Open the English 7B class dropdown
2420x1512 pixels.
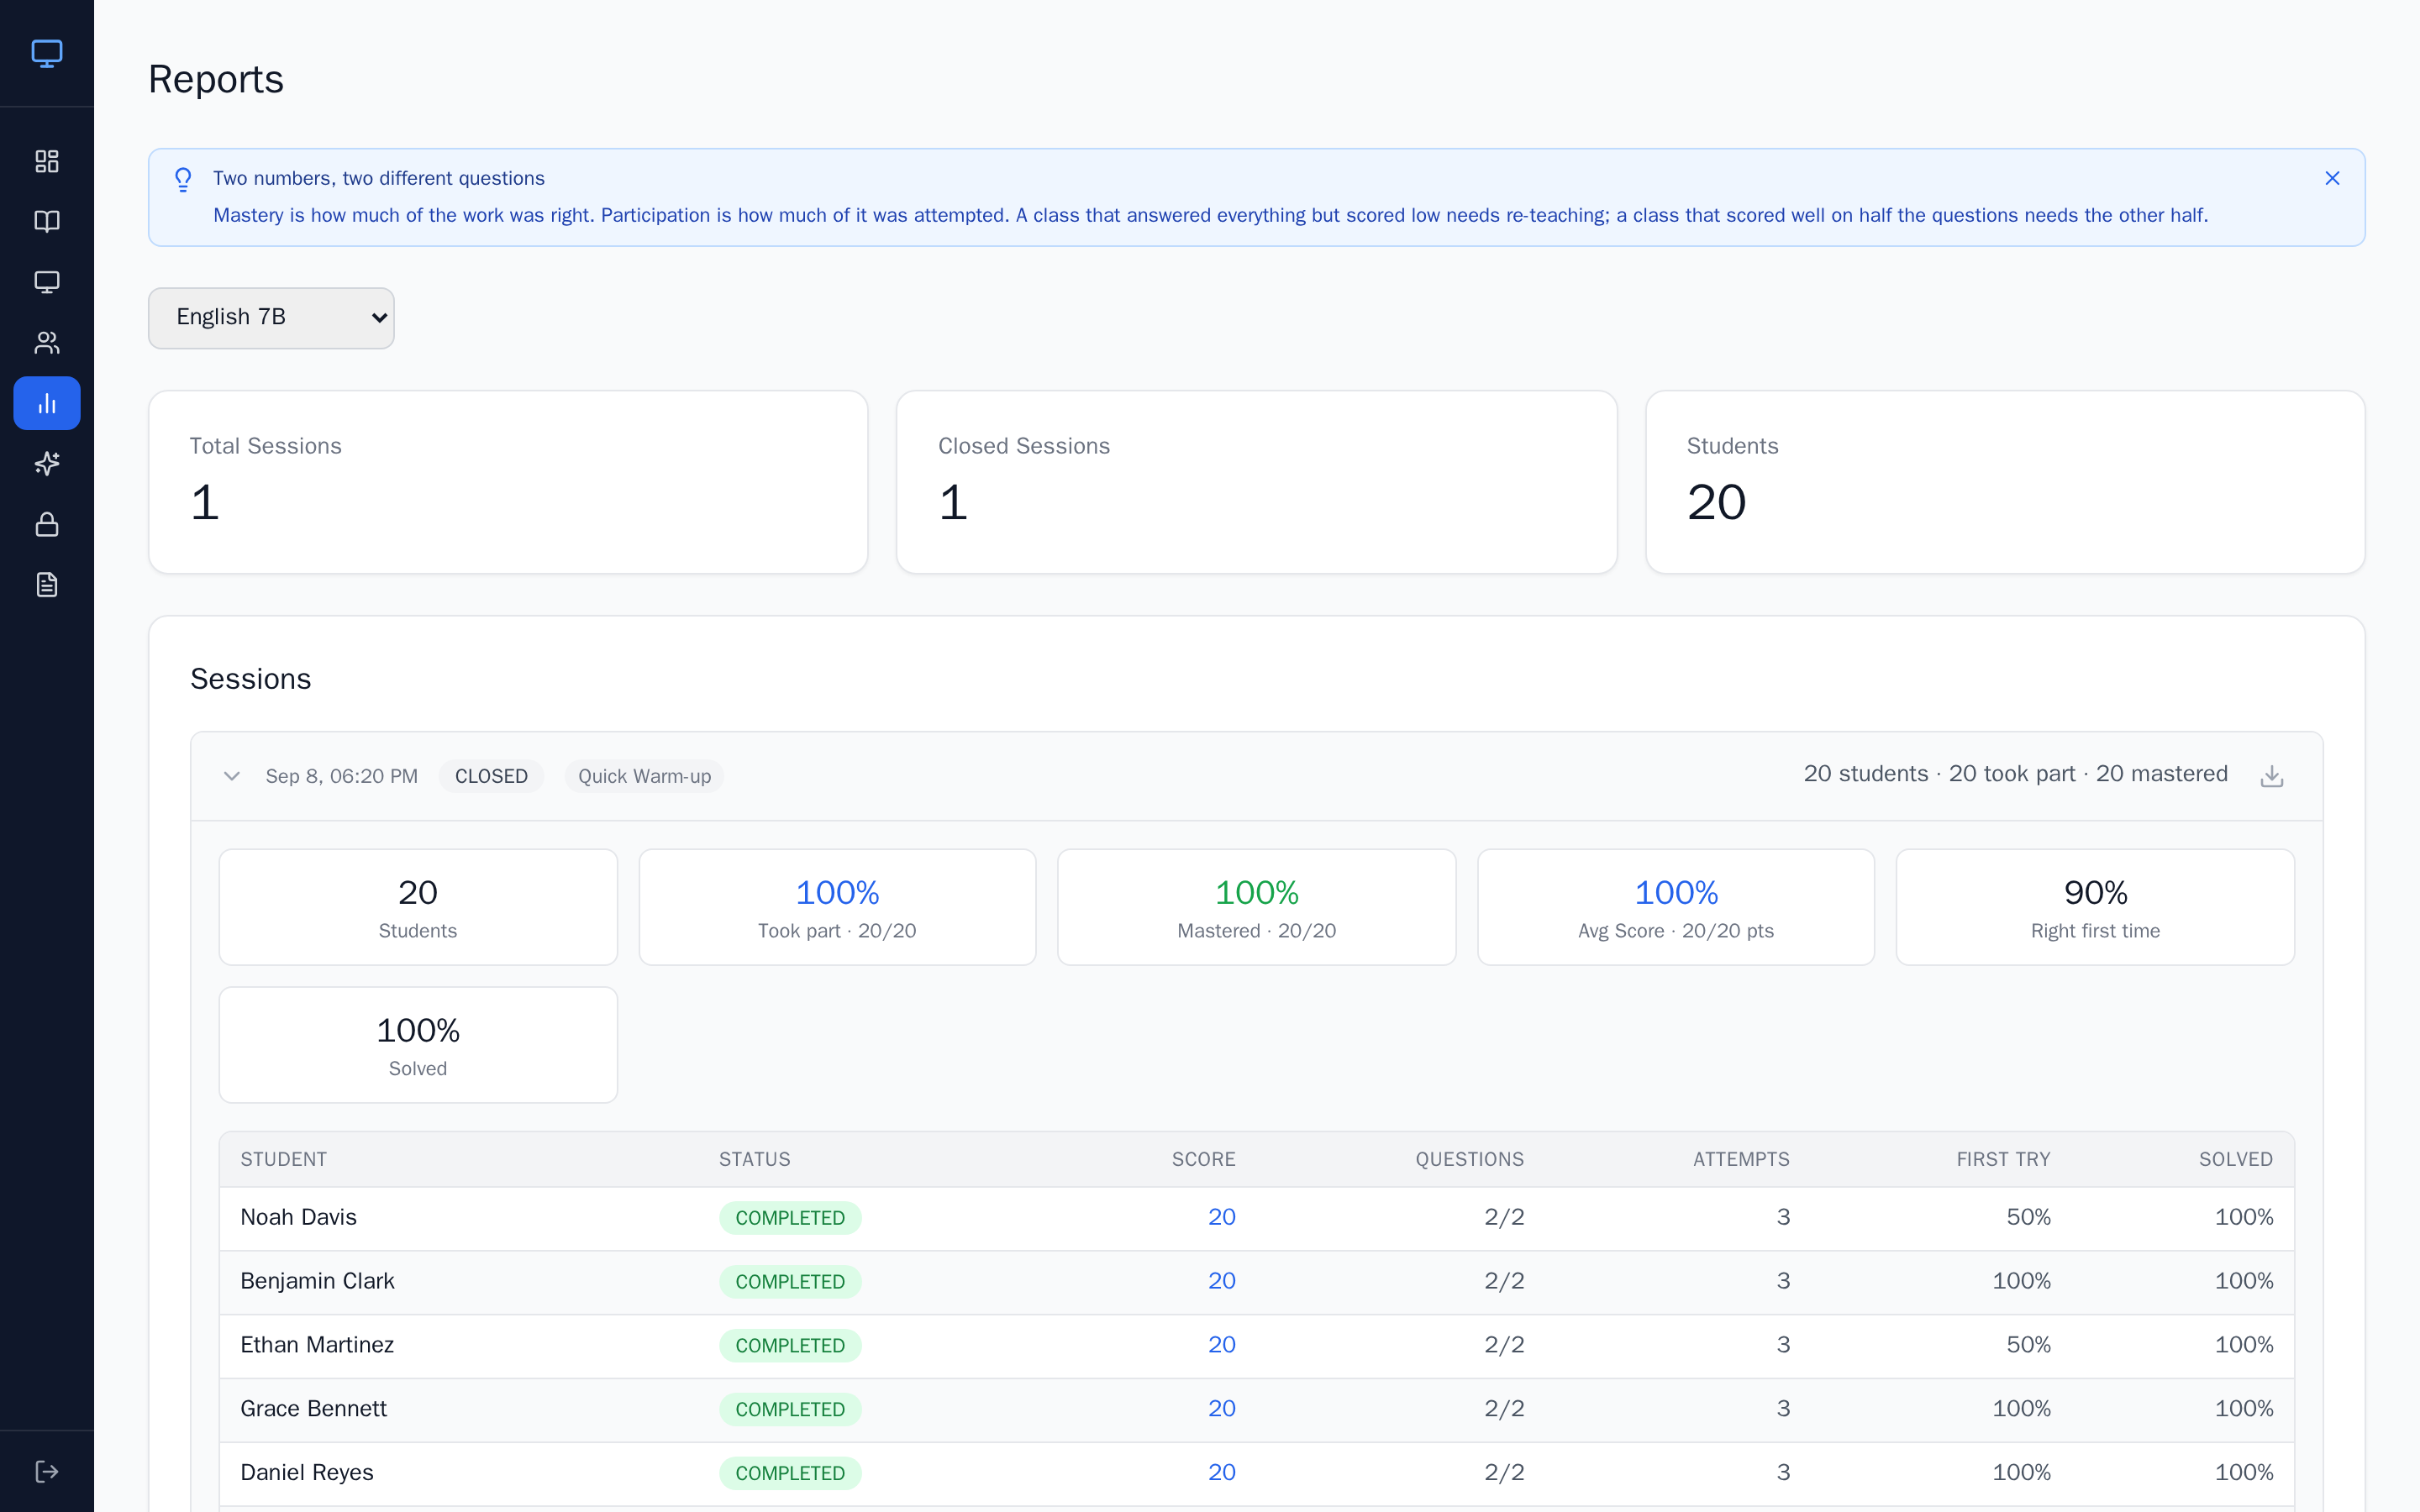[x=271, y=318]
